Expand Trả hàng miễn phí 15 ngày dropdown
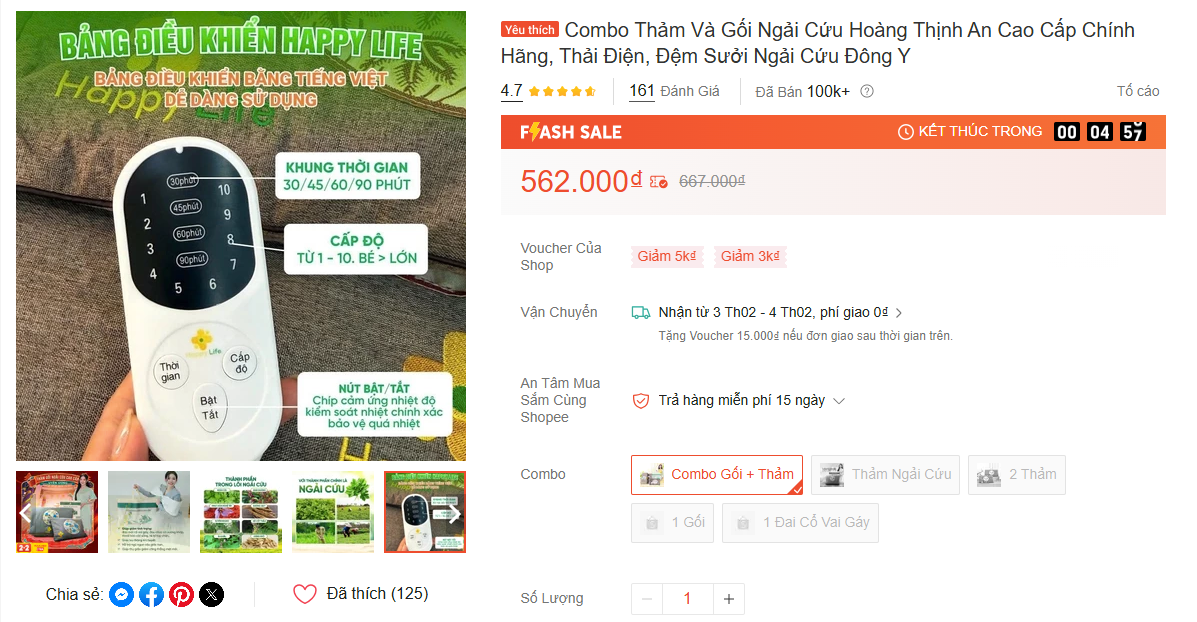 coord(839,401)
